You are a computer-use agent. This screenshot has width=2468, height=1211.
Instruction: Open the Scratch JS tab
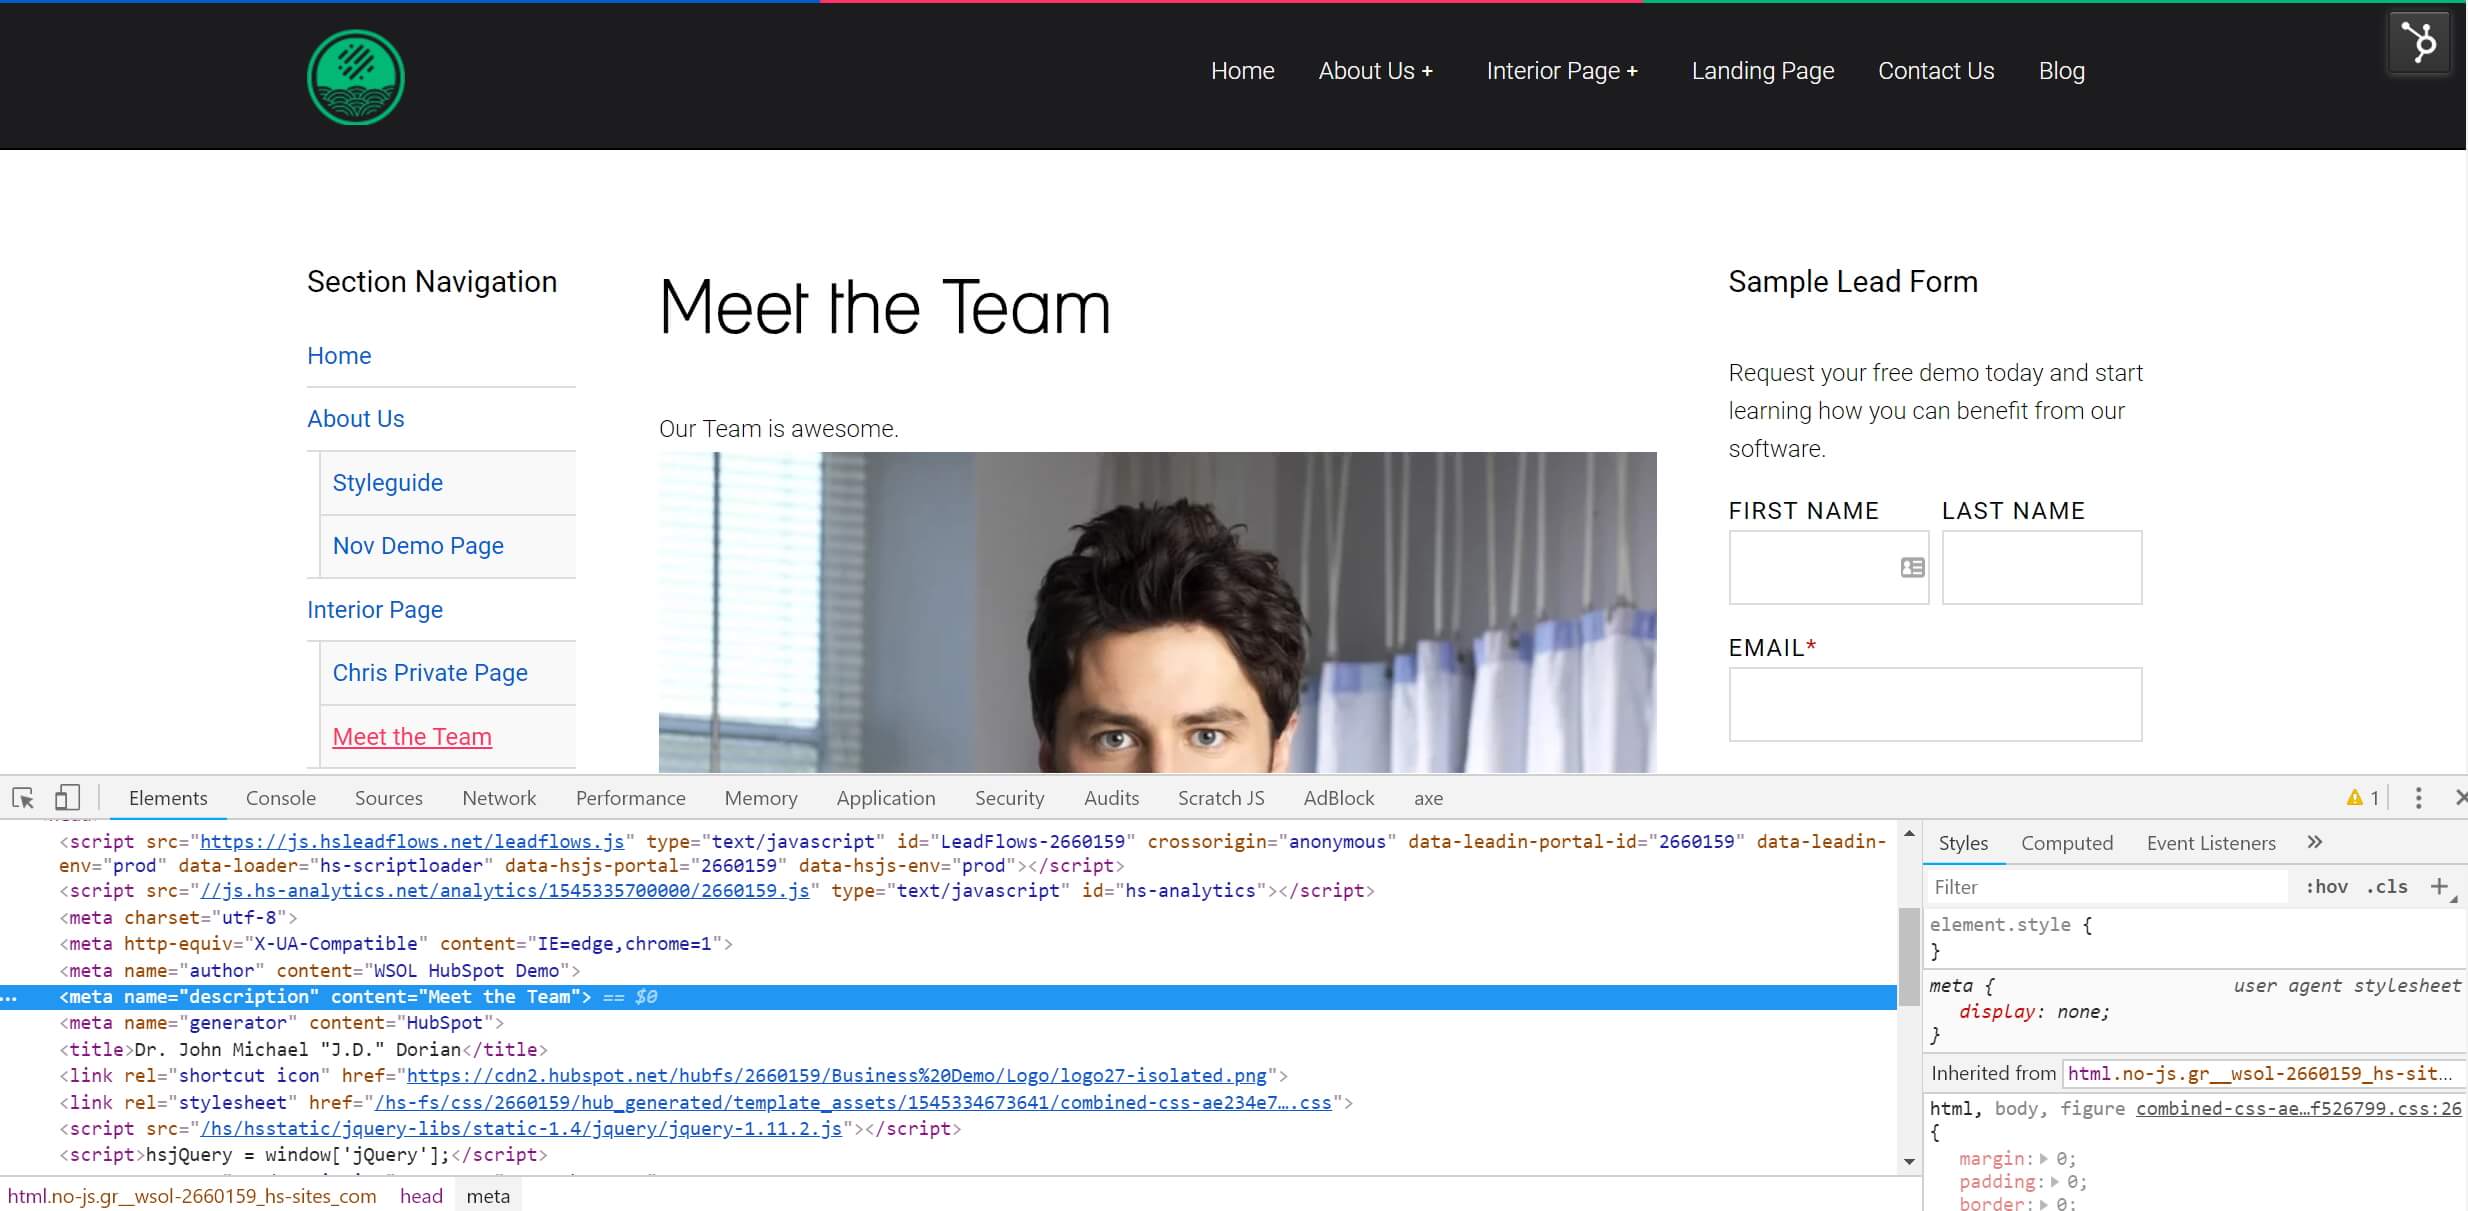click(x=1221, y=798)
